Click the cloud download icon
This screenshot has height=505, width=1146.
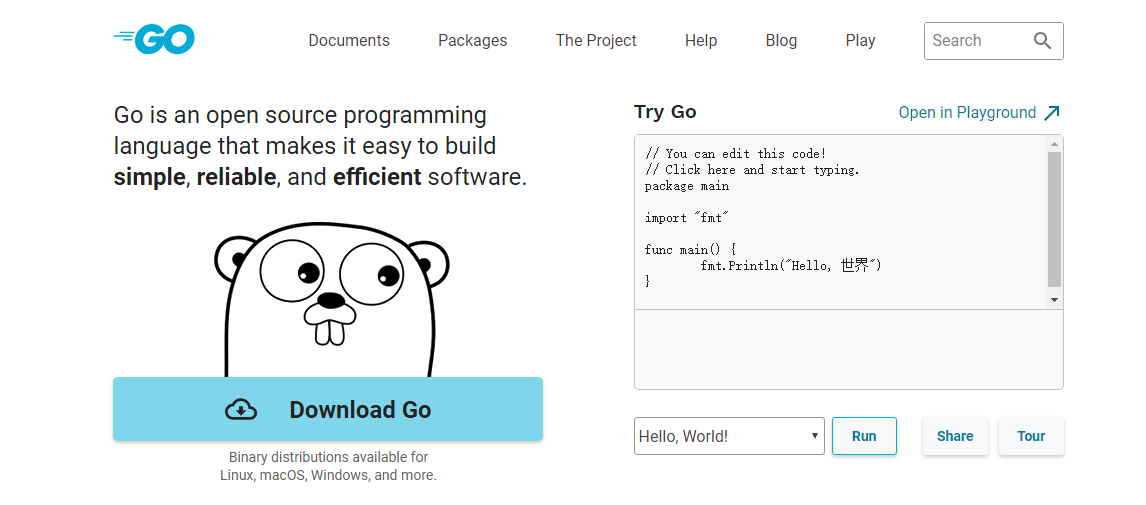point(241,409)
